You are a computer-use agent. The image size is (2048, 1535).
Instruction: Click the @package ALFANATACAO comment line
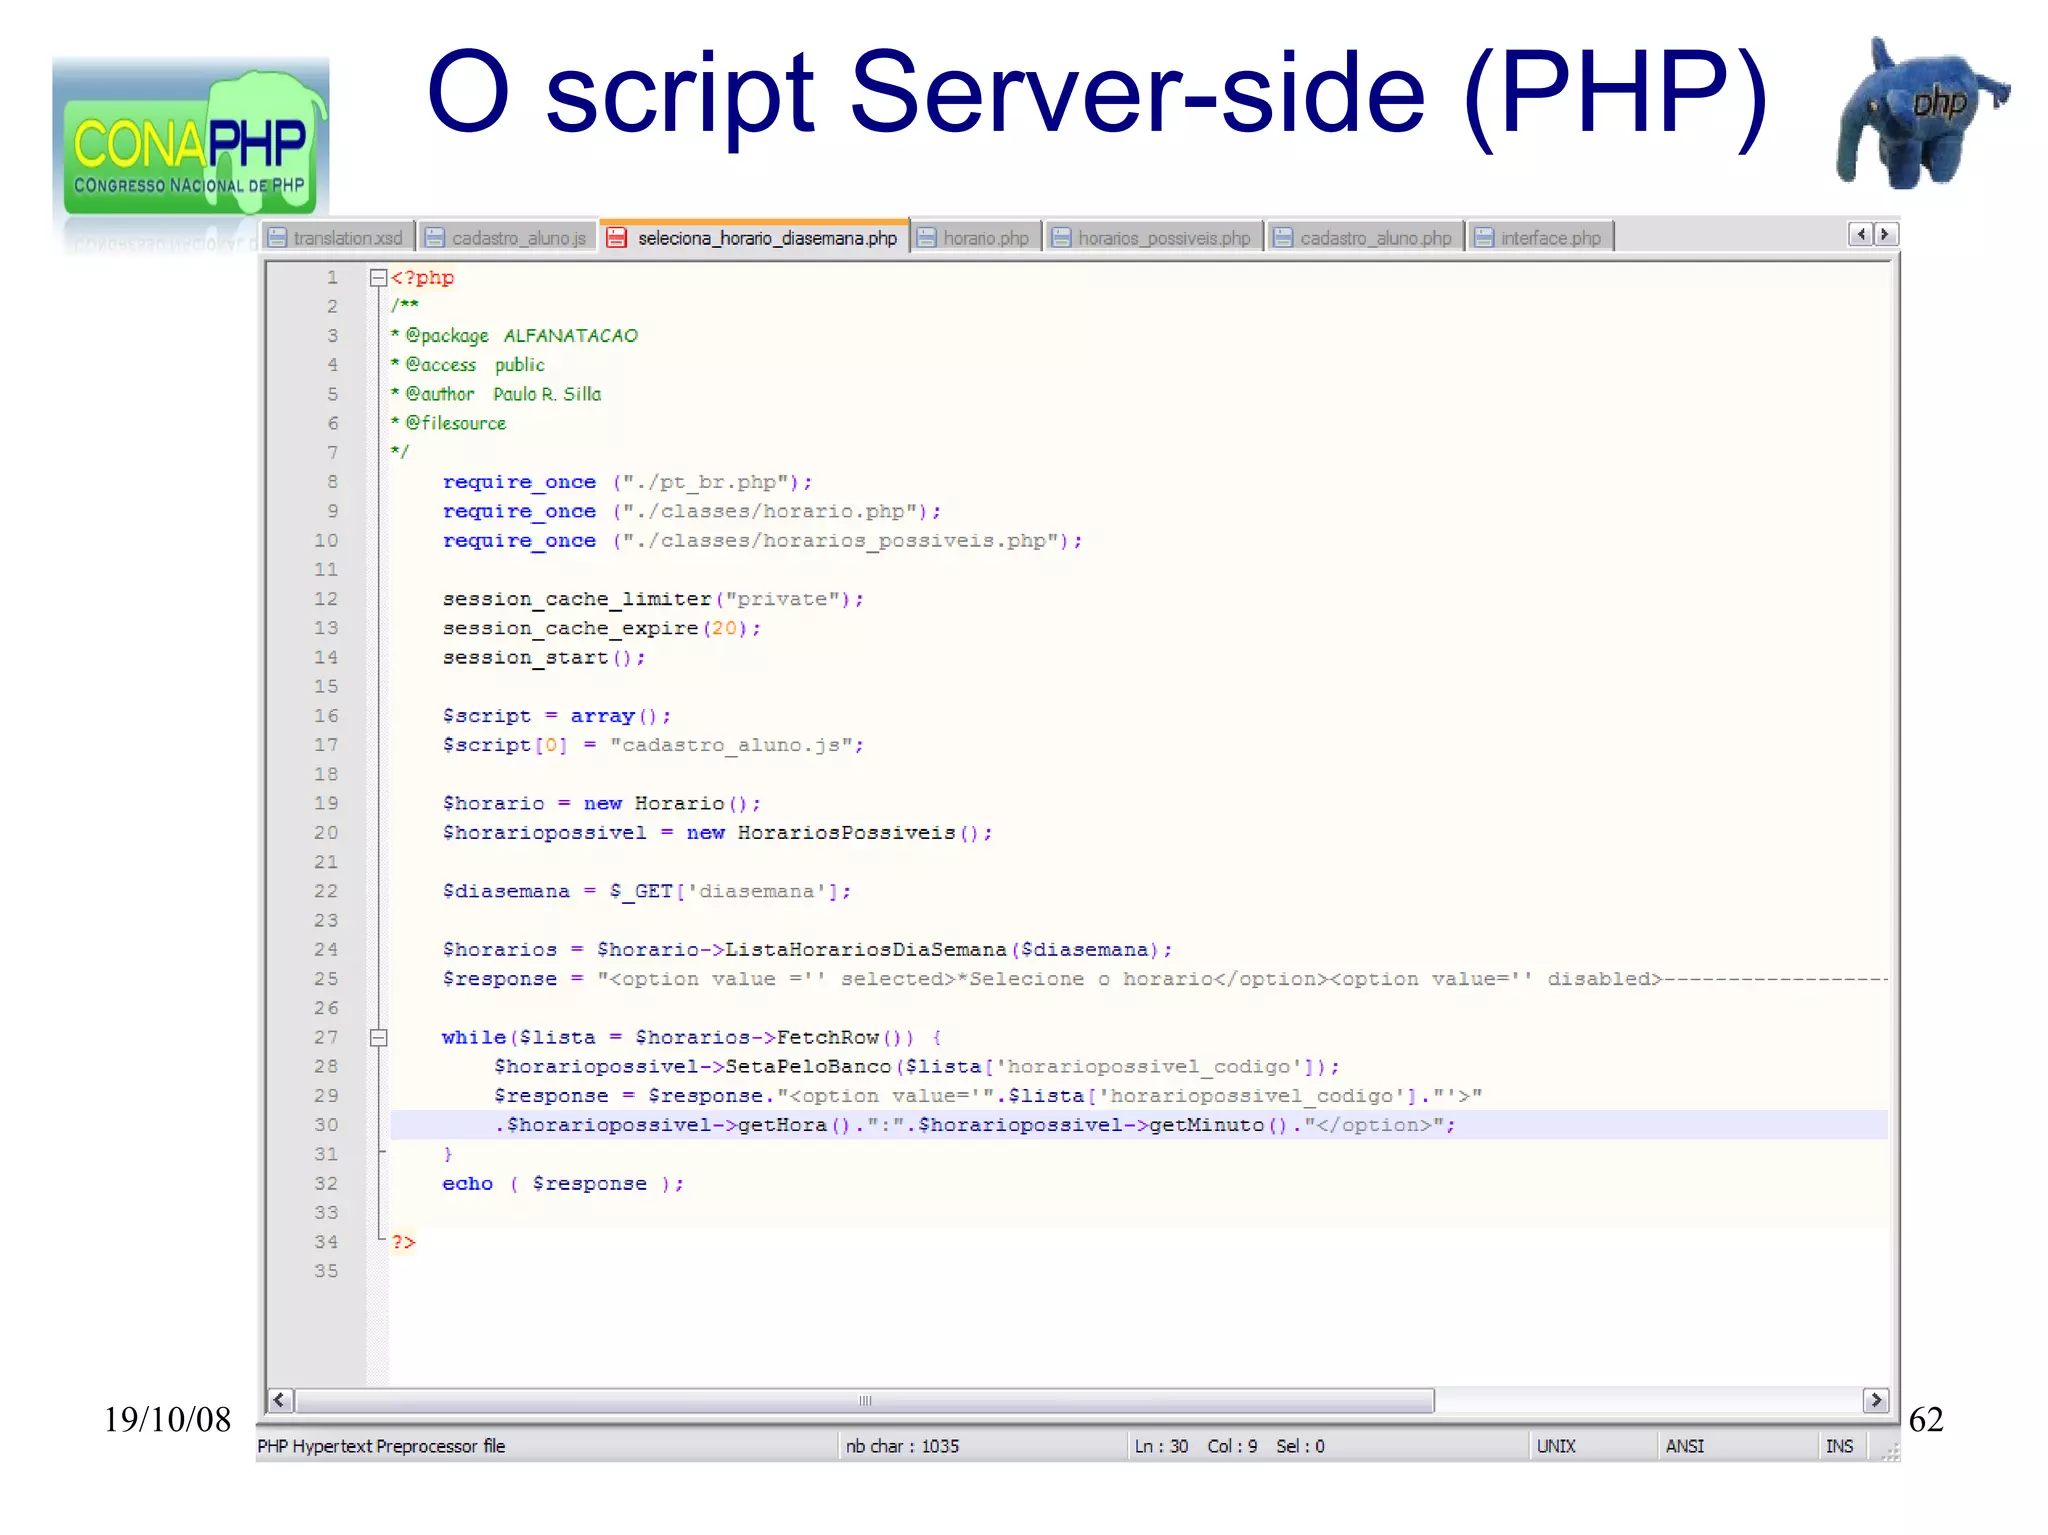[x=514, y=336]
